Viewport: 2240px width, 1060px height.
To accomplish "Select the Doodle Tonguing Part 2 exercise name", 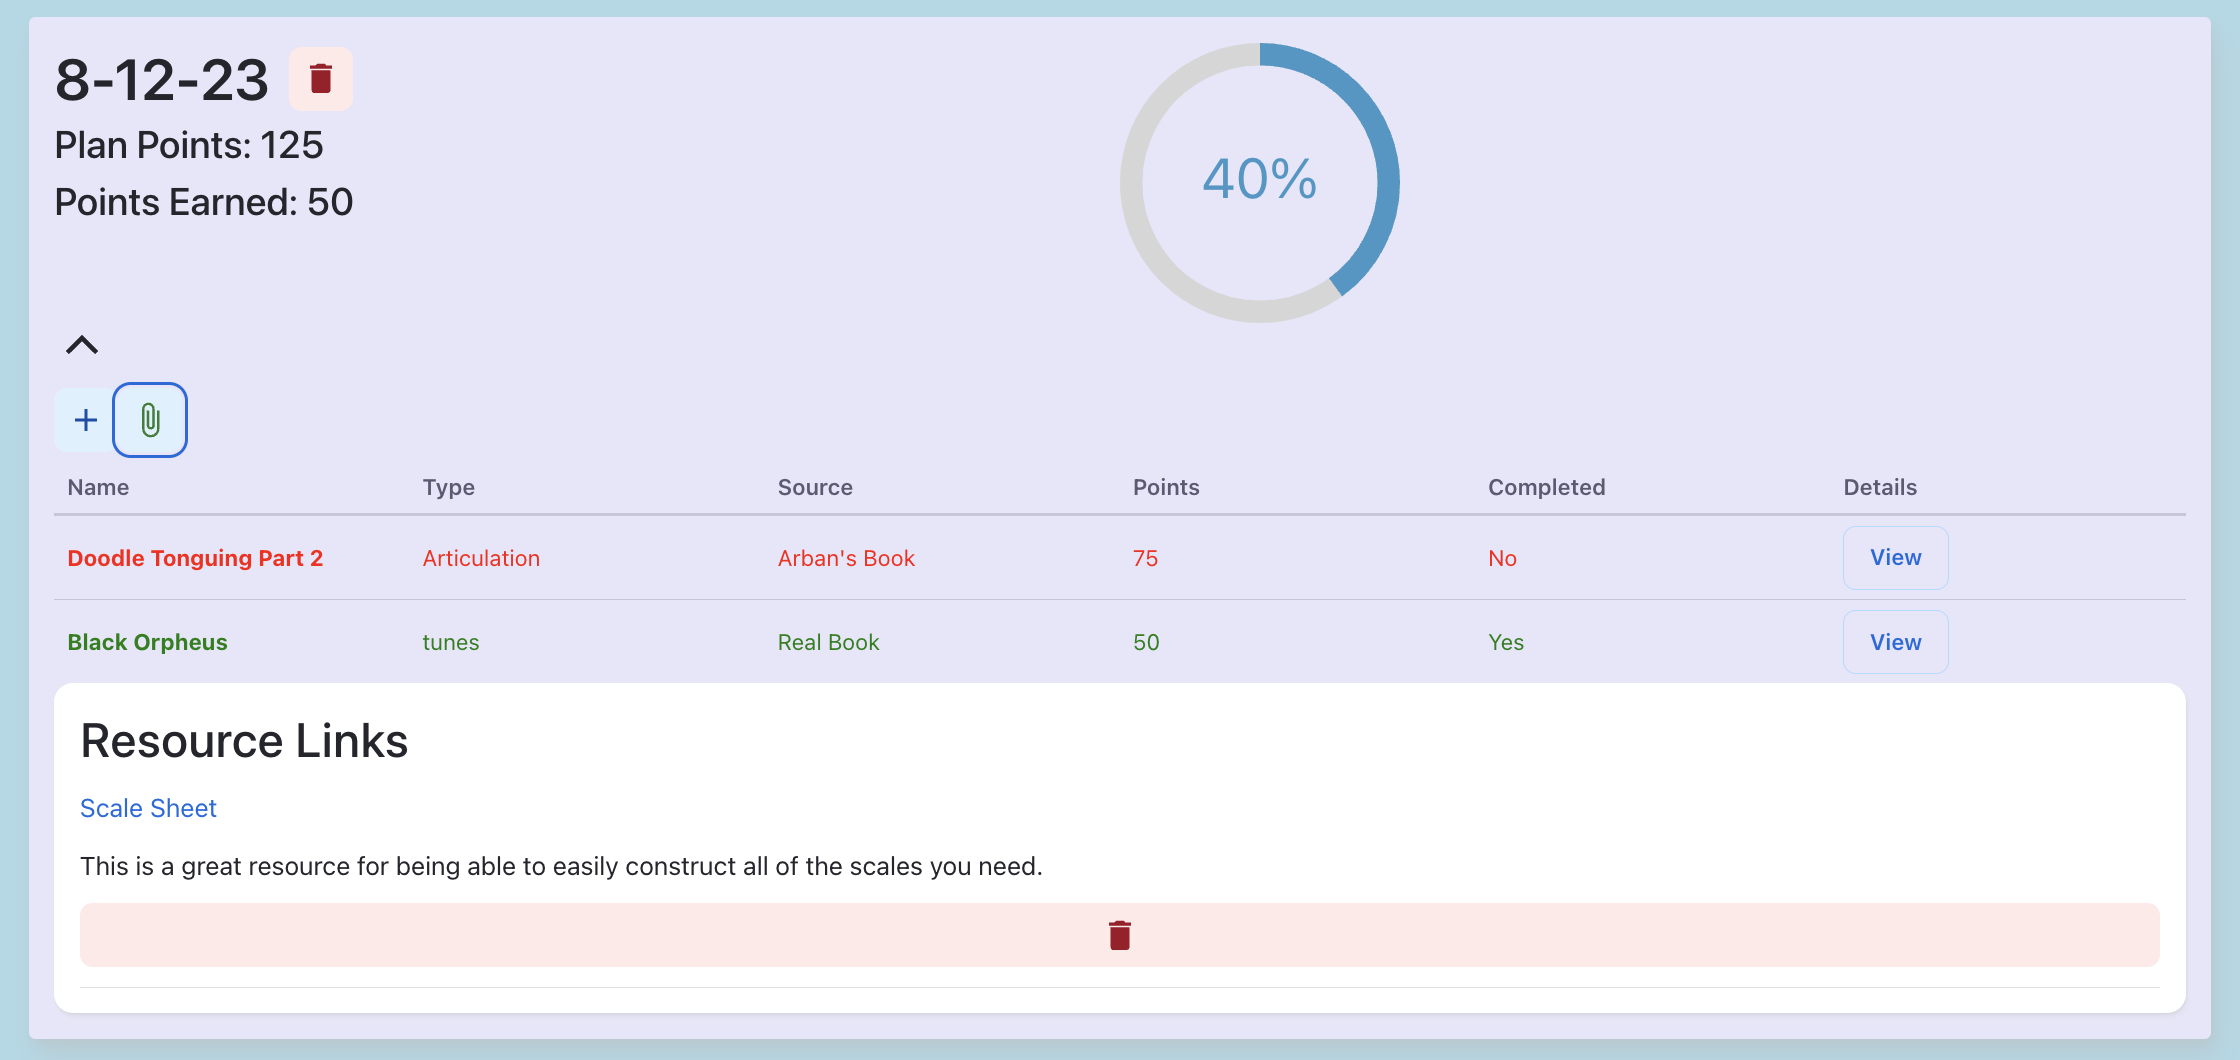I will coord(195,558).
